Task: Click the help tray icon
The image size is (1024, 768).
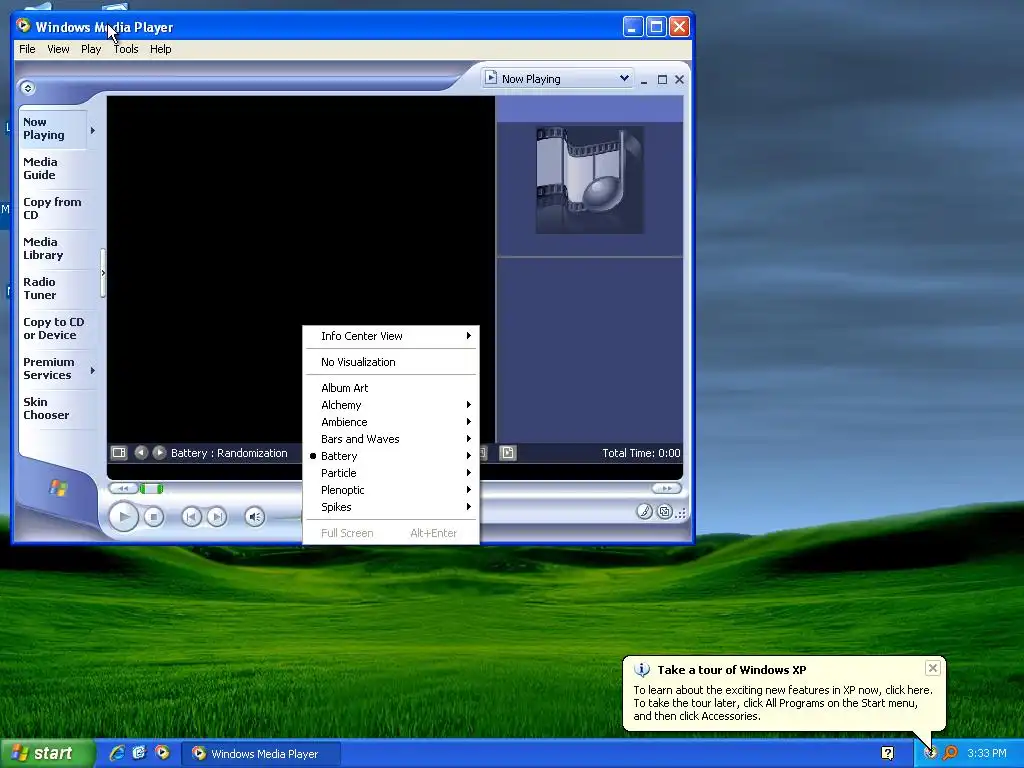Action: pos(888,753)
